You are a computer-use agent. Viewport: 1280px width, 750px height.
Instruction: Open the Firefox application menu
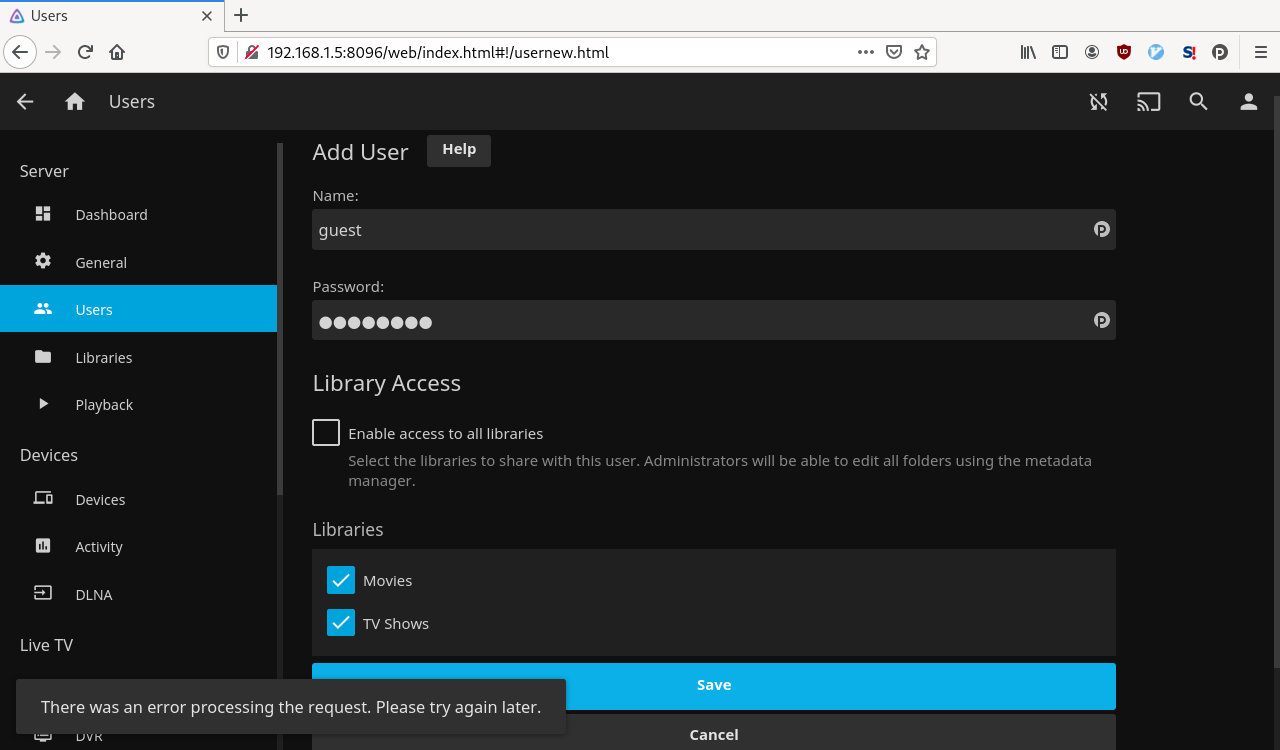(1259, 52)
